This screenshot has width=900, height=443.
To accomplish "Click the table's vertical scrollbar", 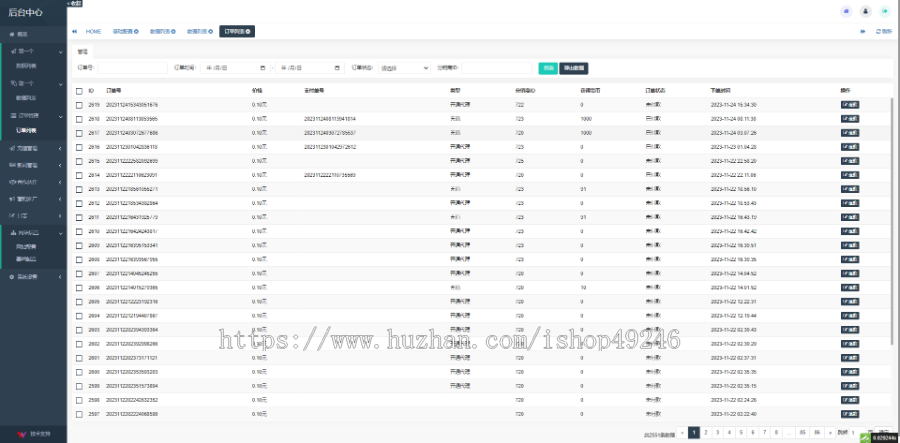I will (x=891, y=221).
